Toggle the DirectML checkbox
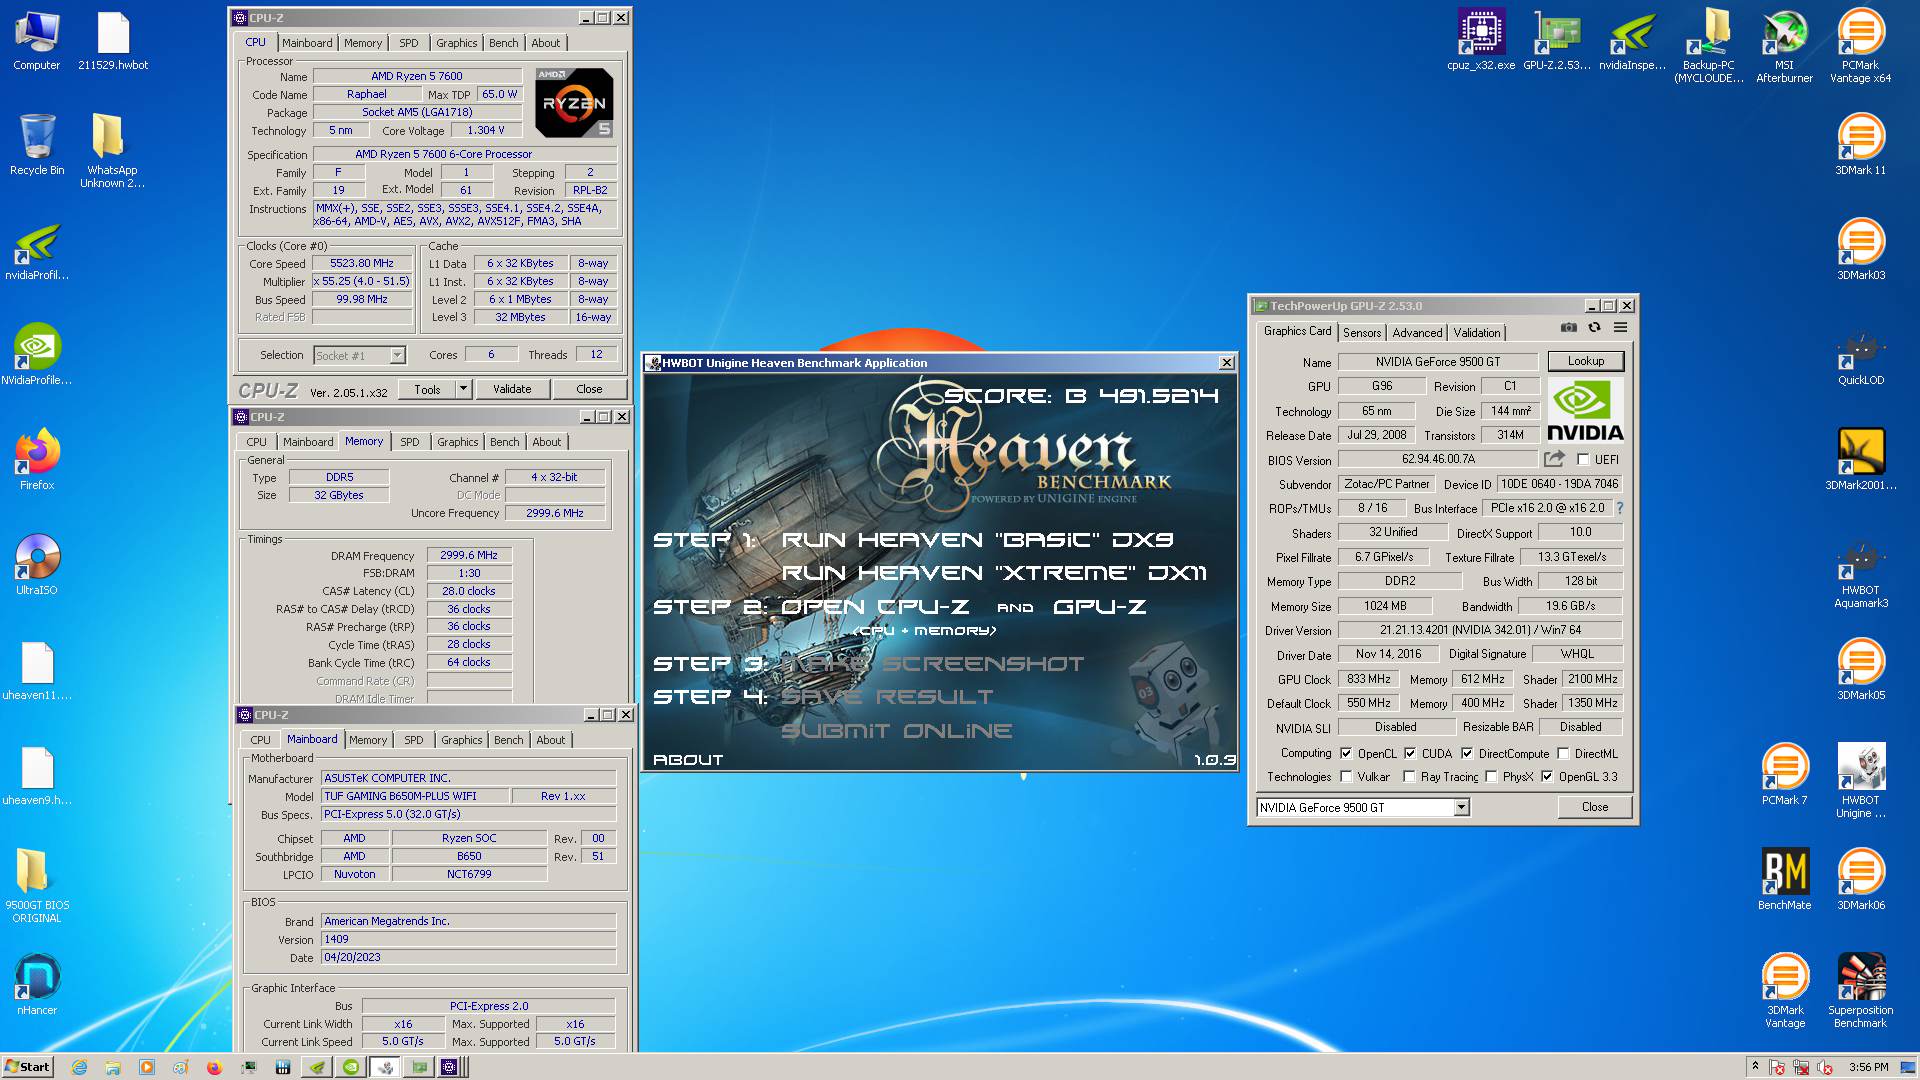The width and height of the screenshot is (1920, 1080). [x=1563, y=754]
